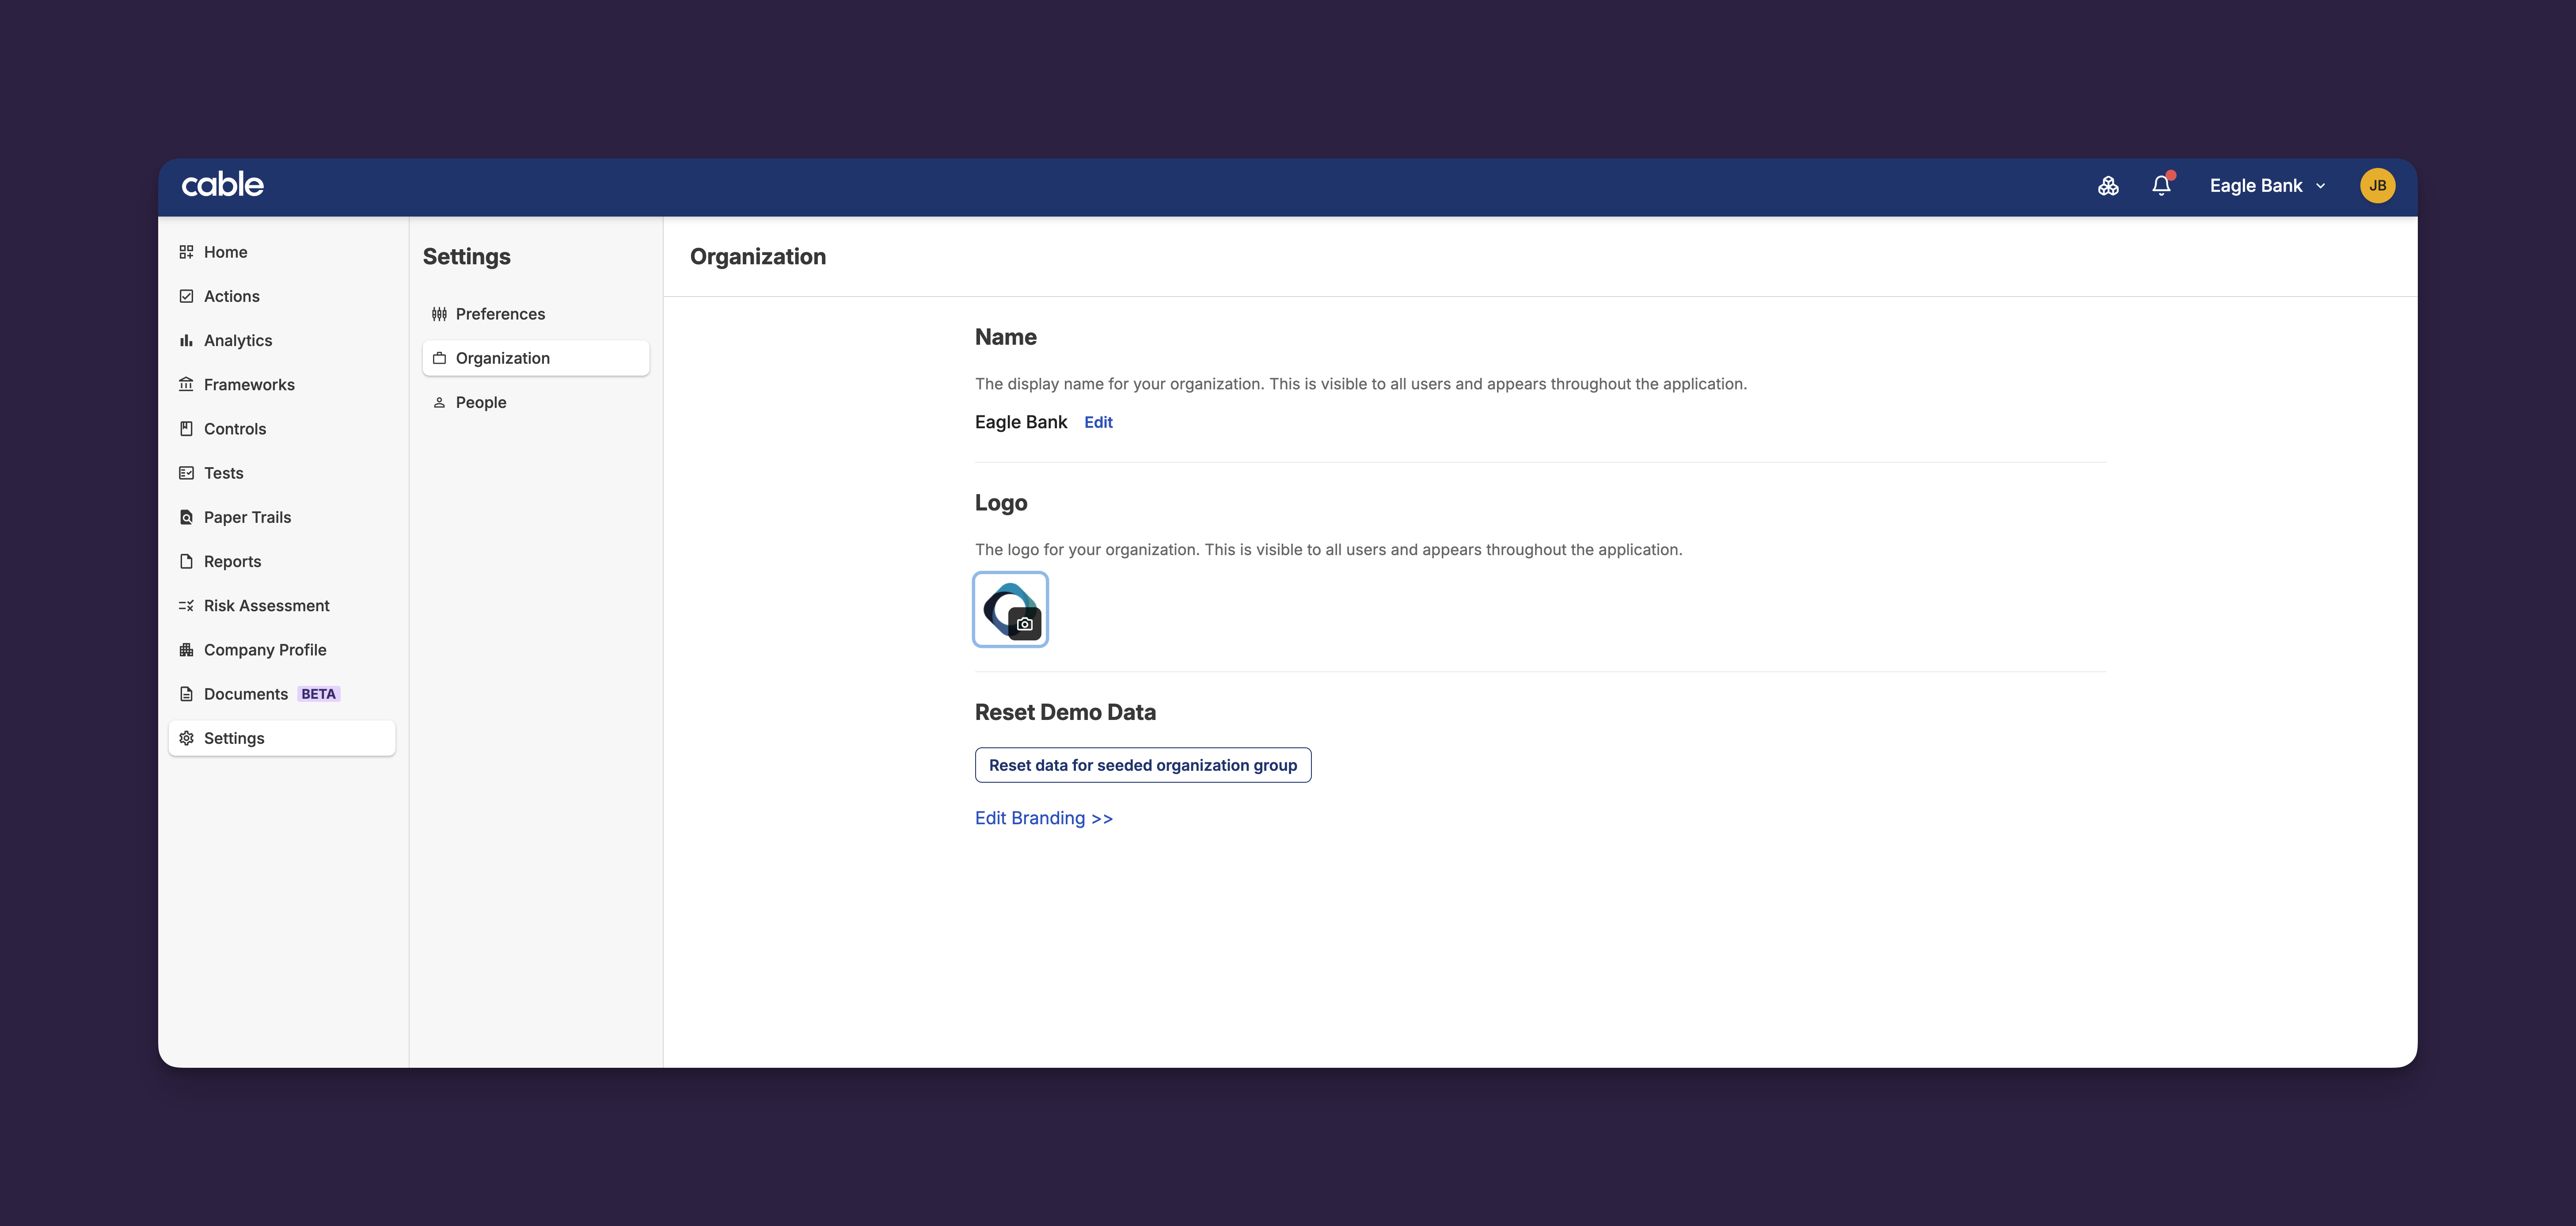Click the Tests checklist icon
Image resolution: width=2576 pixels, height=1226 pixels.
pyautogui.click(x=186, y=473)
